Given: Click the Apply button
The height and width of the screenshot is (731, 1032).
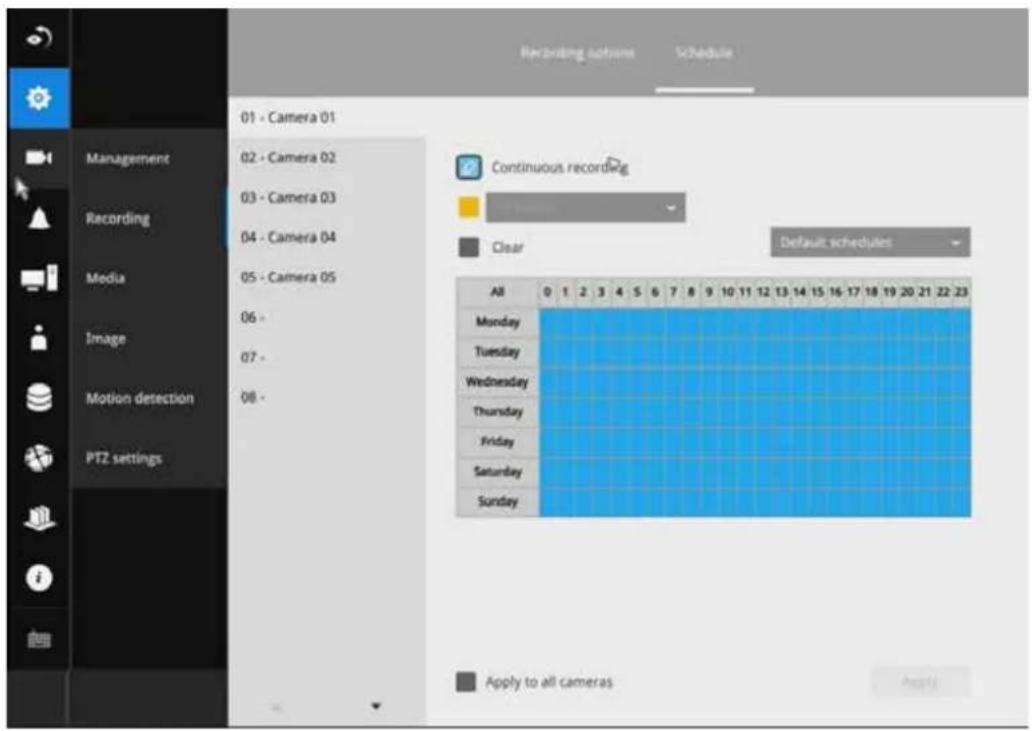Looking at the screenshot, I should point(920,682).
